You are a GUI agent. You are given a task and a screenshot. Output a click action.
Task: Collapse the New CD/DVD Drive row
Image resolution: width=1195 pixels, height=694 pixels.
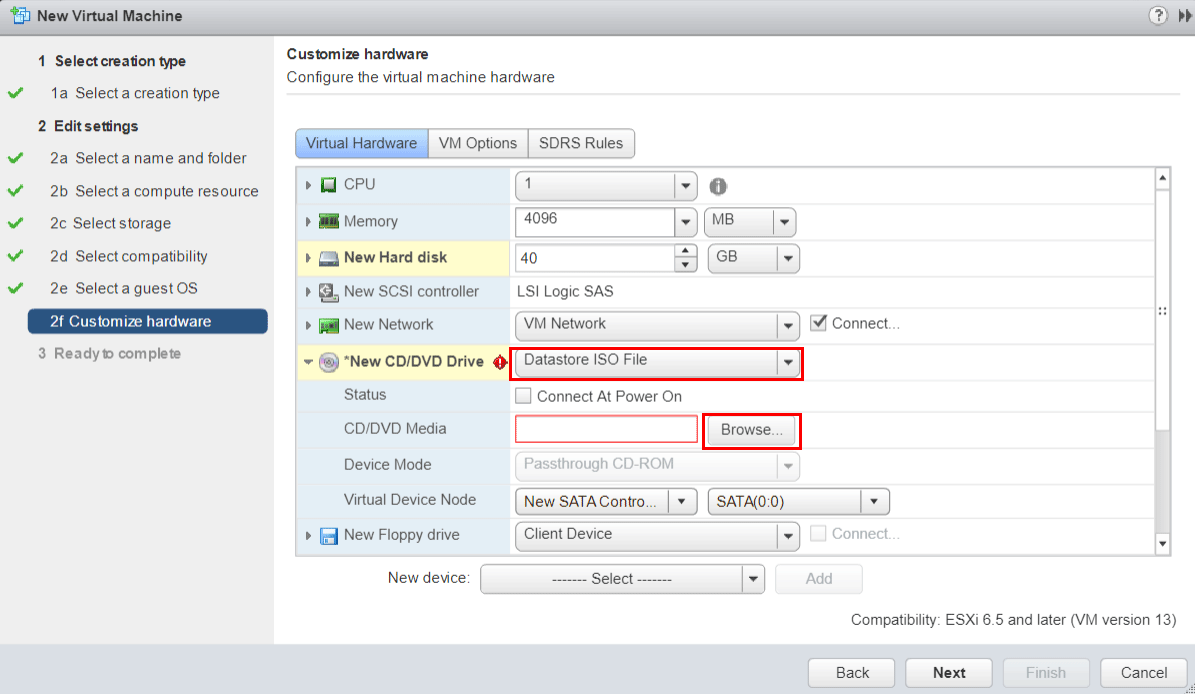[308, 362]
